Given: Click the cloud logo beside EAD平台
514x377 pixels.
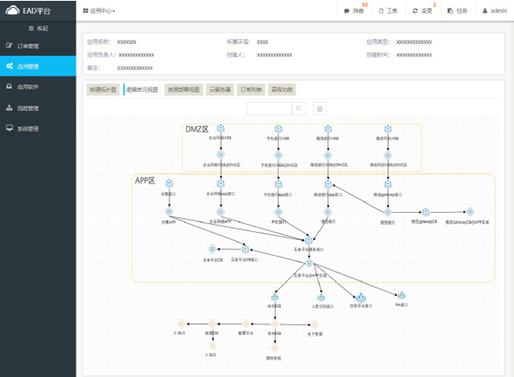Looking at the screenshot, I should 13,10.
